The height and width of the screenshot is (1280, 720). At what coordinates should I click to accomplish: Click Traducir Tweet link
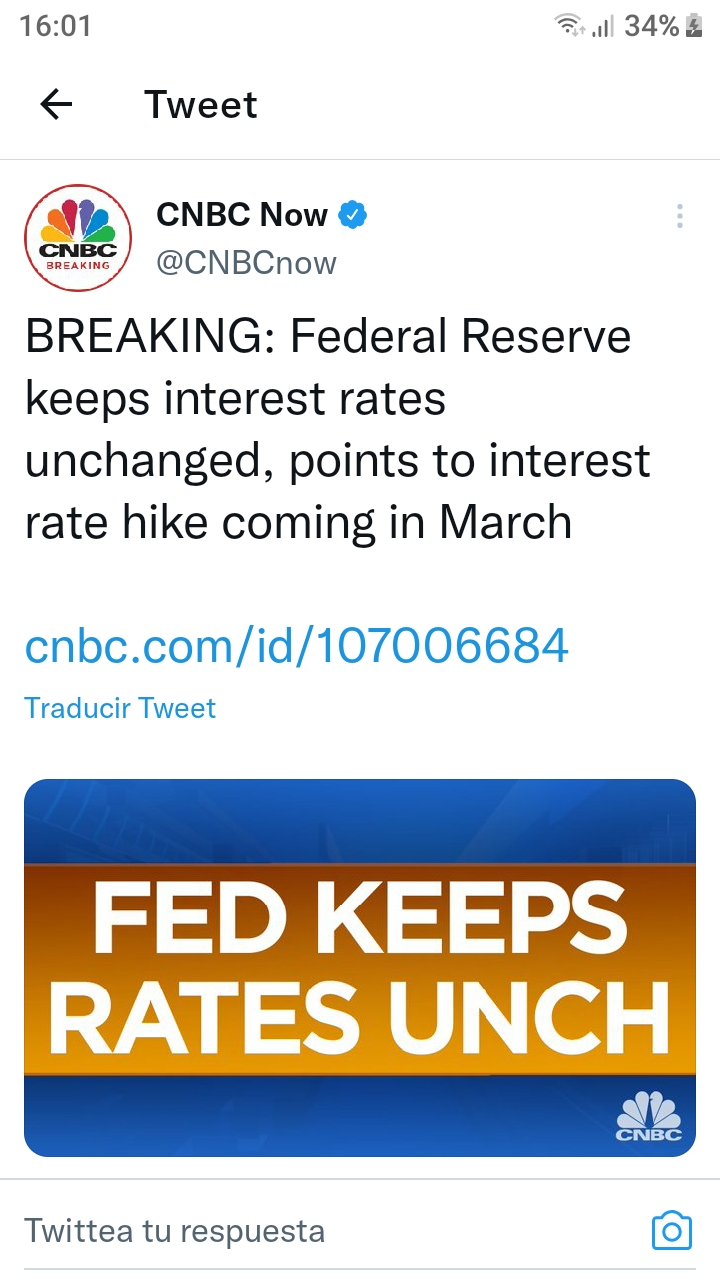coord(120,708)
